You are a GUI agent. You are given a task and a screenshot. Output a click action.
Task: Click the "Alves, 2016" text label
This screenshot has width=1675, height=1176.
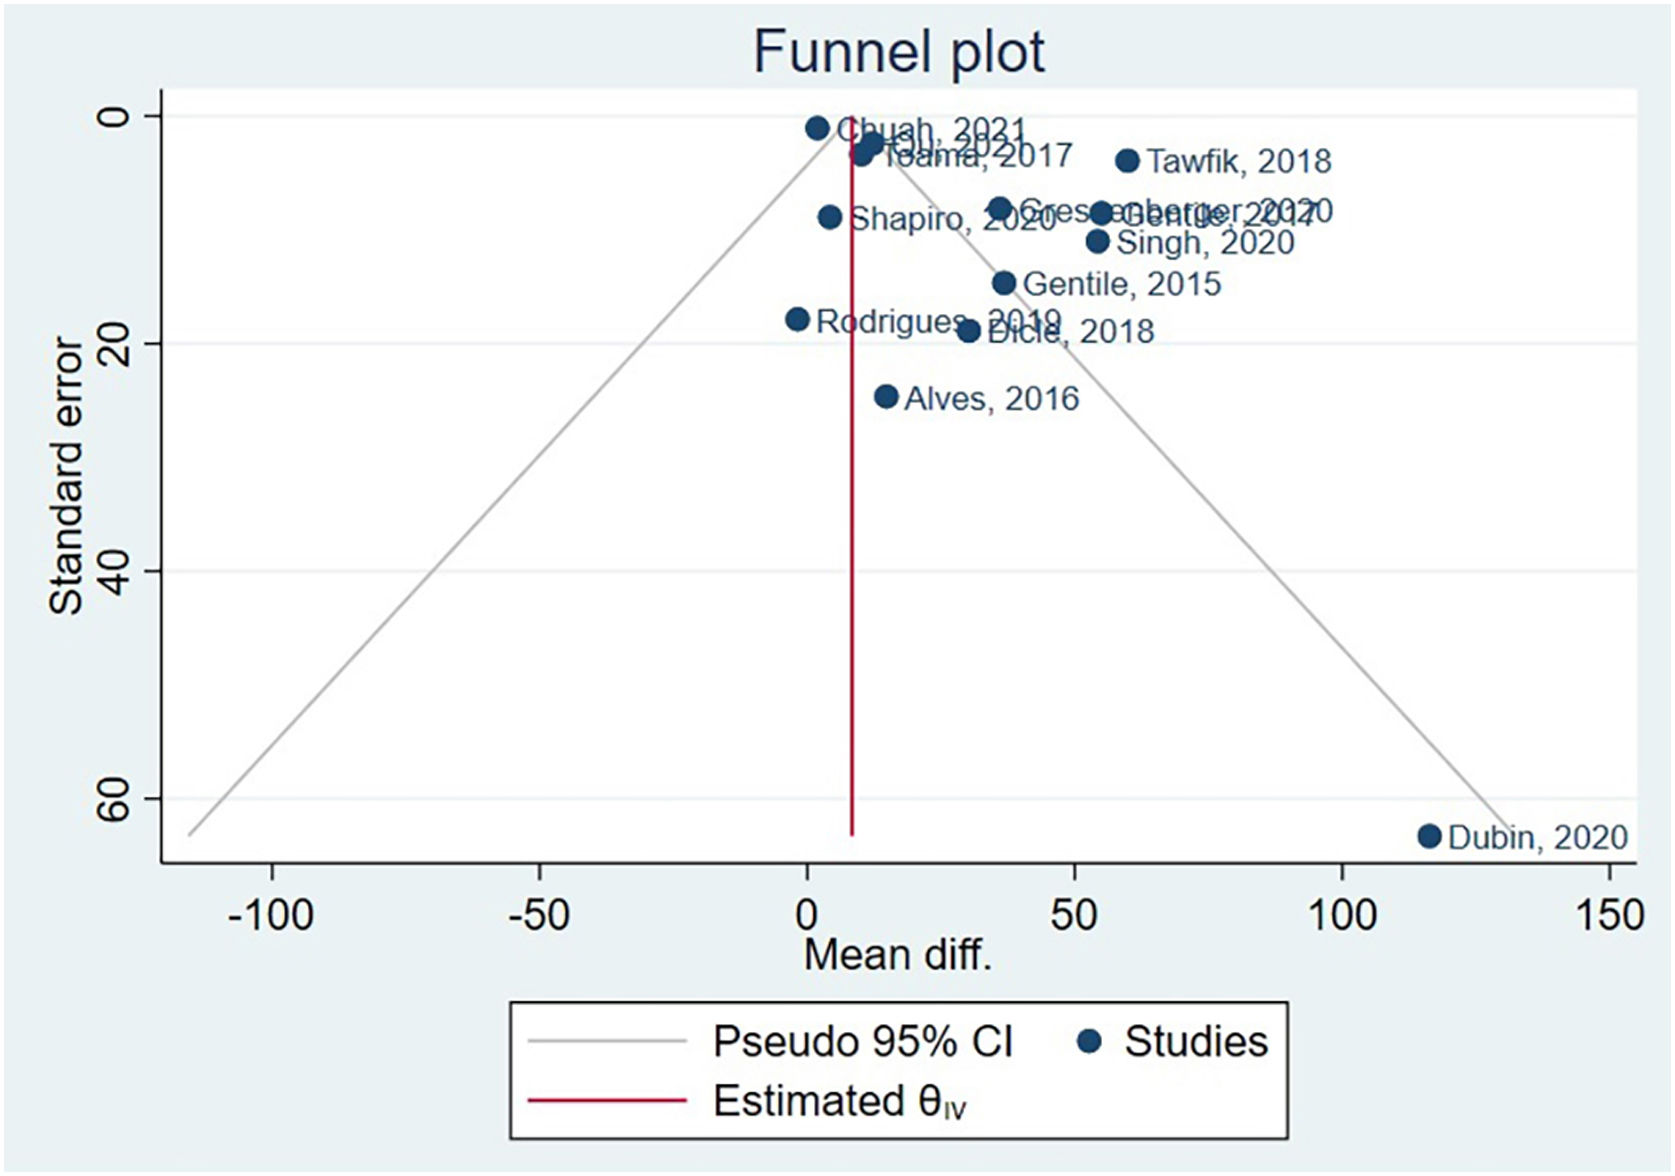tap(992, 399)
